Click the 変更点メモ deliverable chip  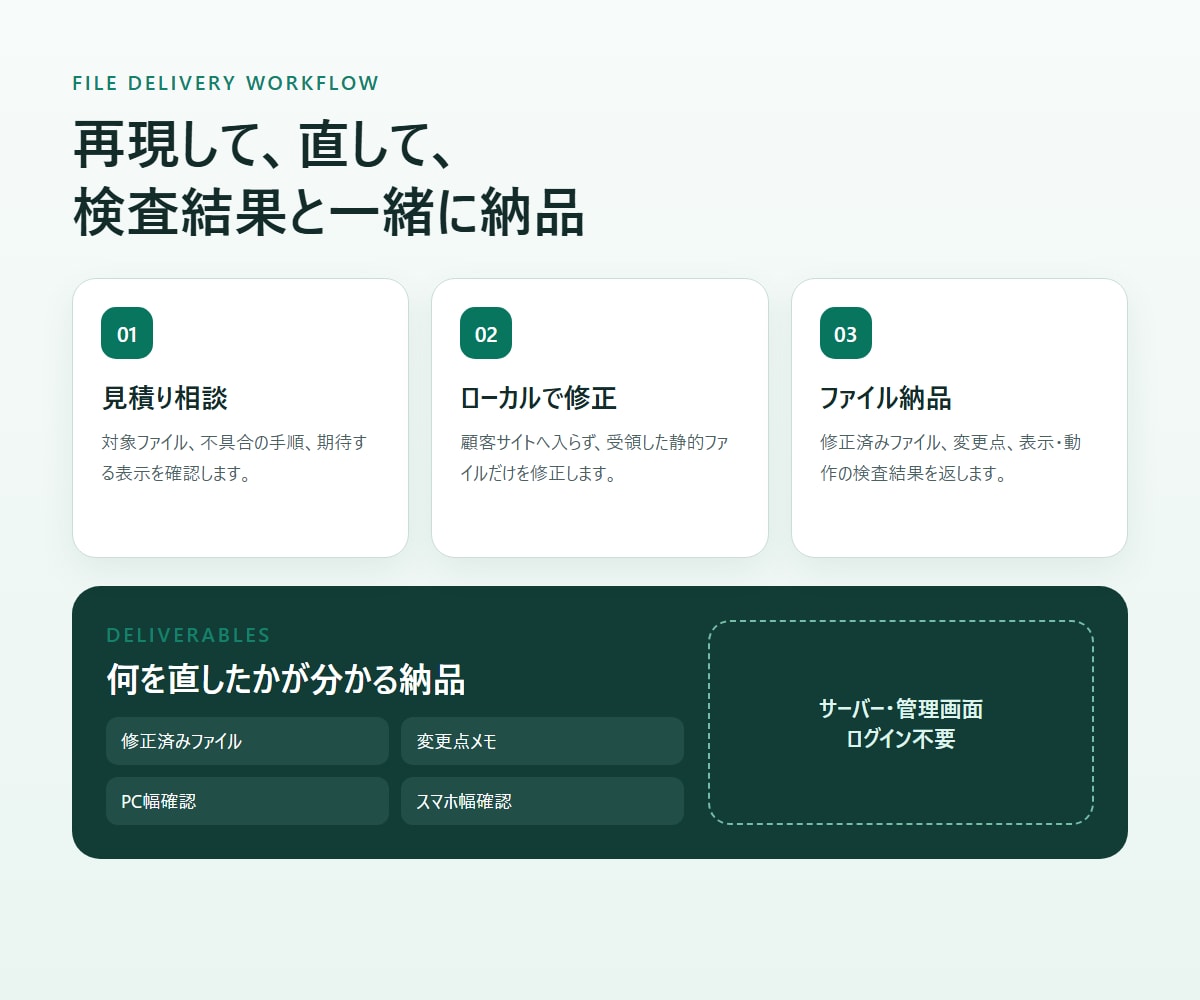click(x=542, y=741)
